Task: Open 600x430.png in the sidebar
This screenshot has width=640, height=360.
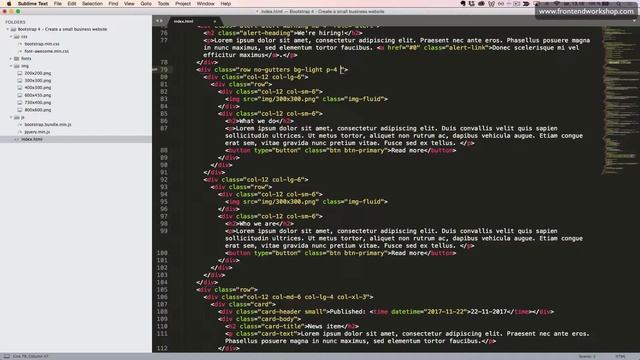Action: pos(38,96)
